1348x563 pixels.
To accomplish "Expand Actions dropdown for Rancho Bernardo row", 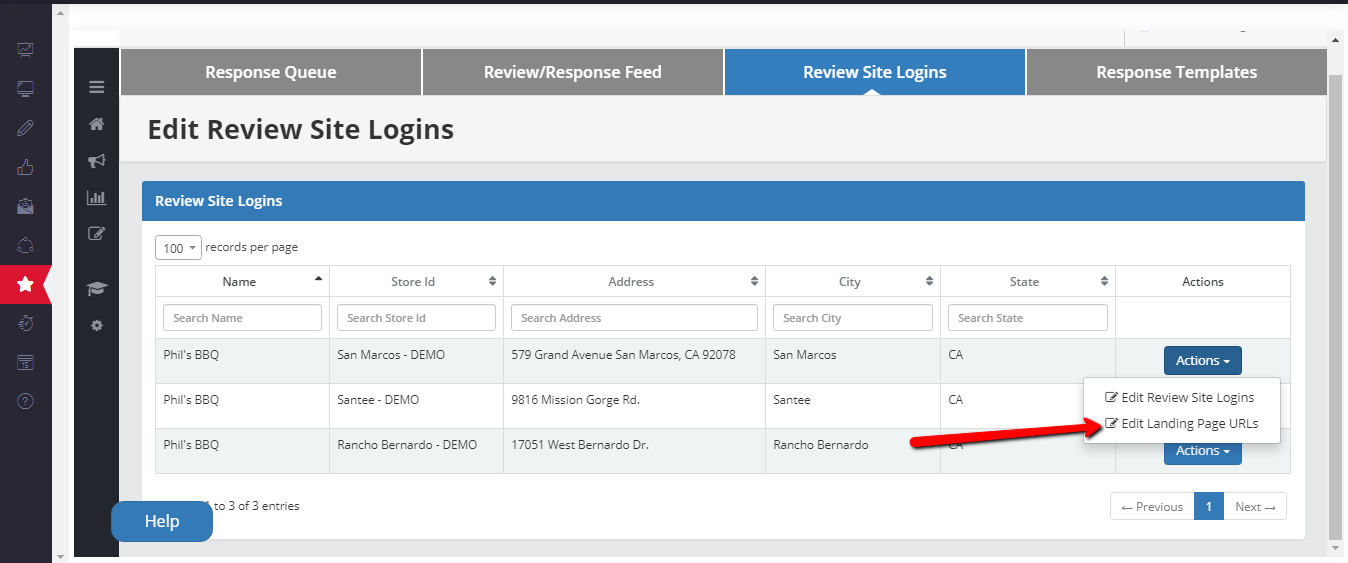I will pyautogui.click(x=1202, y=452).
